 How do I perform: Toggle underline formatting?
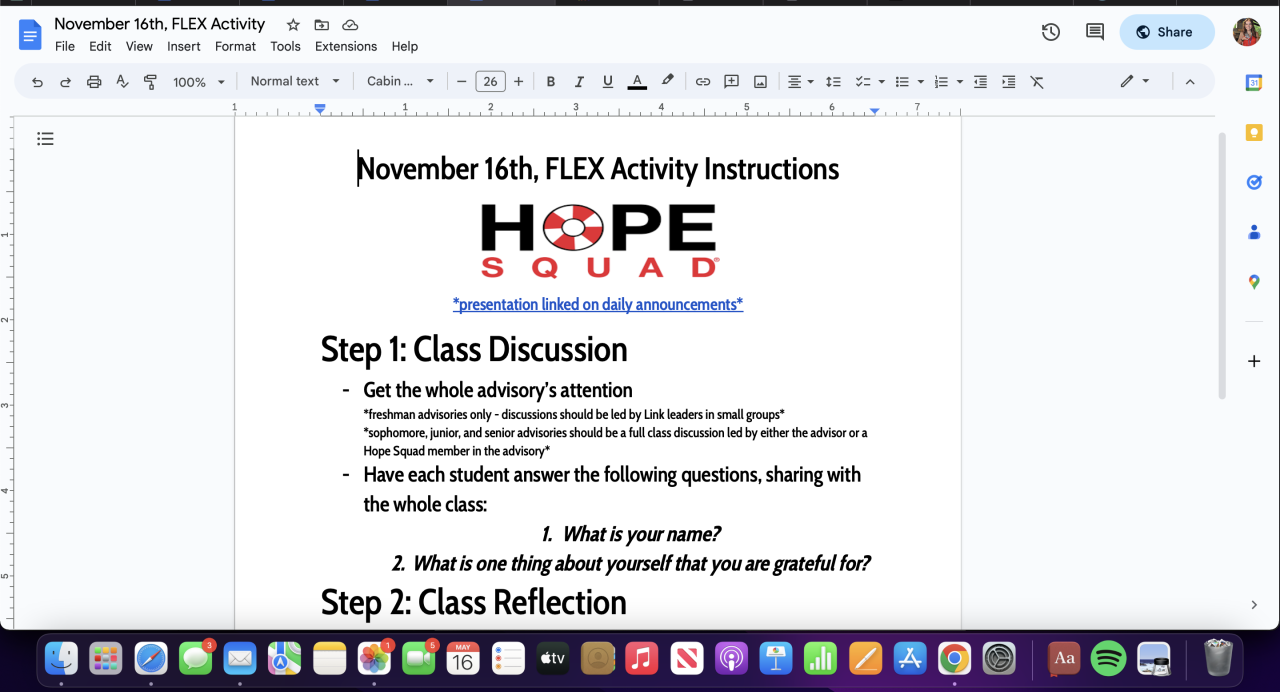tap(607, 82)
